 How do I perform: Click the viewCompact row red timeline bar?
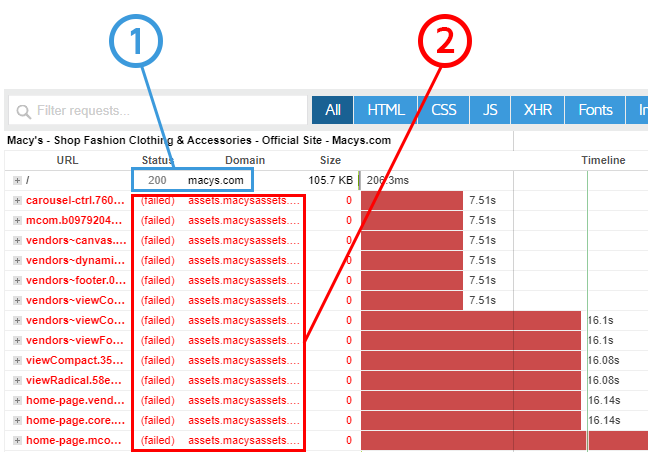click(471, 360)
